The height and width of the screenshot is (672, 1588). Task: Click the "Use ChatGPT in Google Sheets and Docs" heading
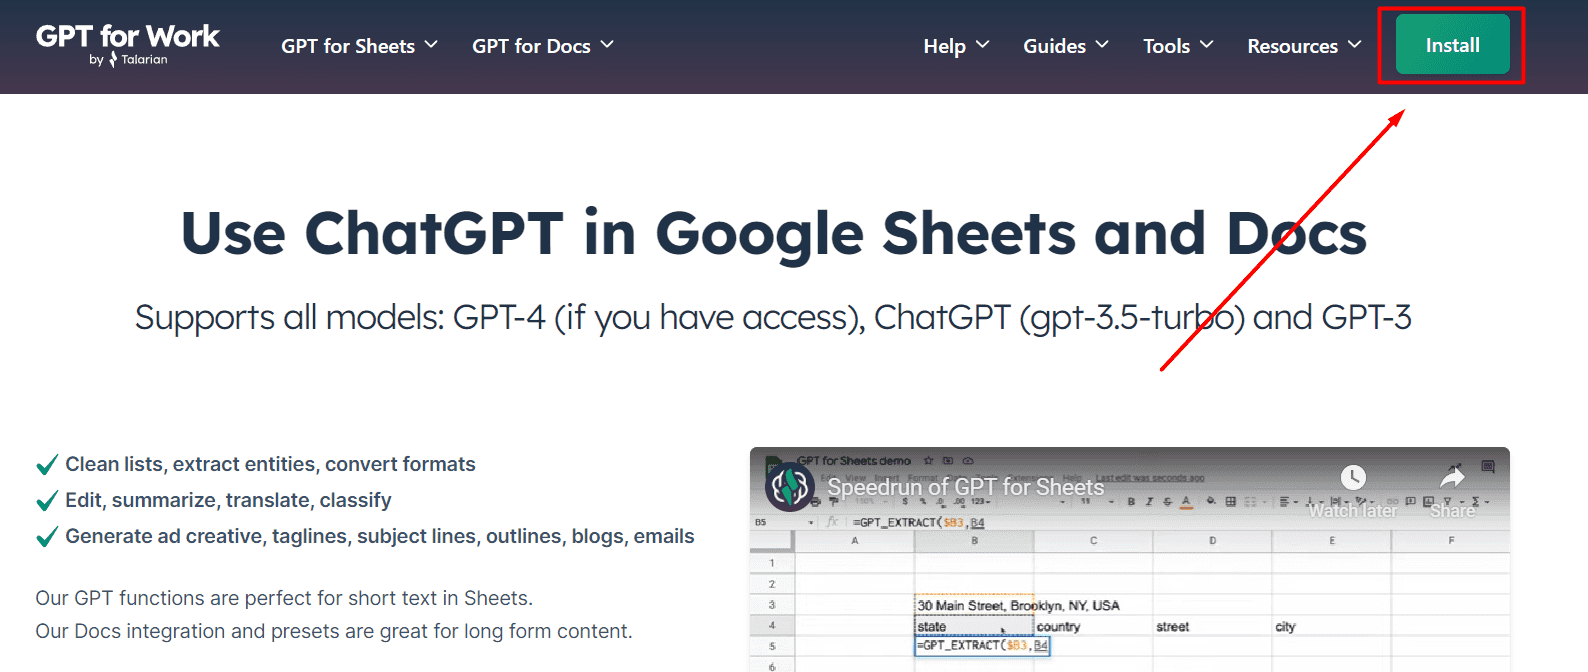coord(774,233)
